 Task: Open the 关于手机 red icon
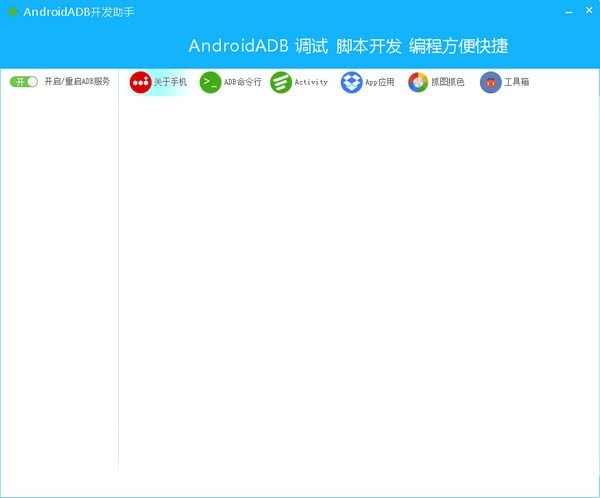[140, 82]
